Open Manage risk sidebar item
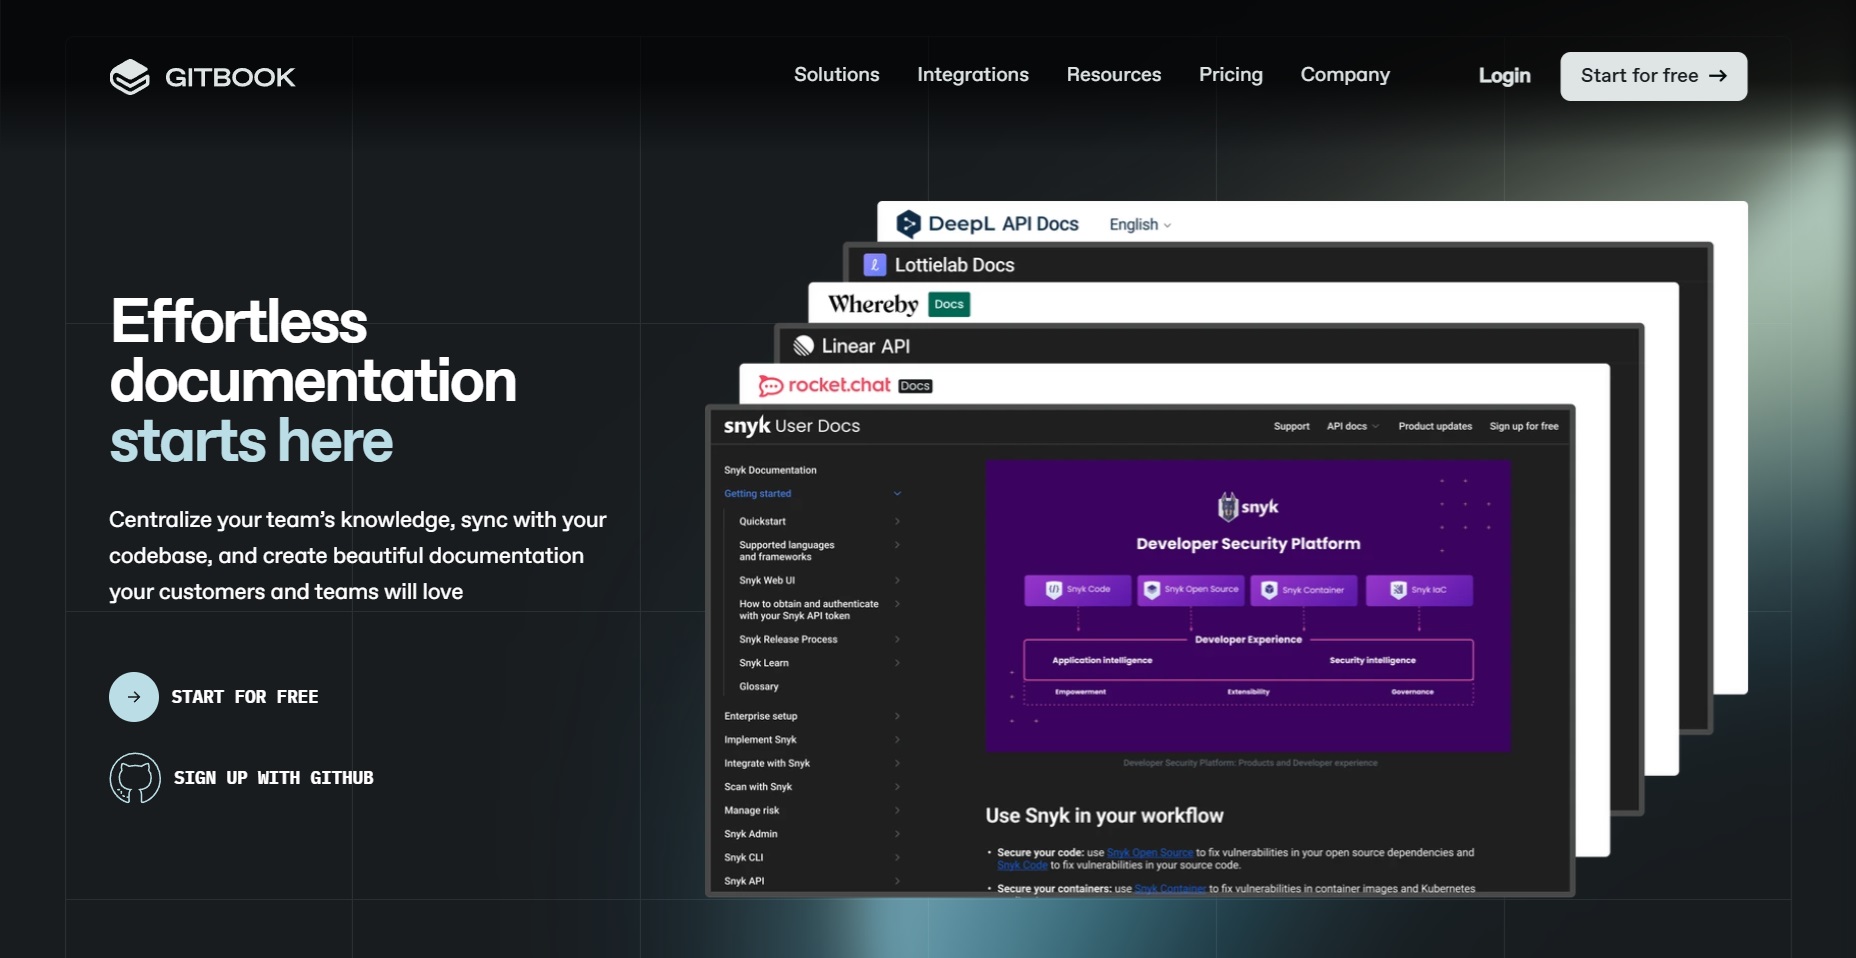Viewport: 1856px width, 958px height. [x=752, y=811]
